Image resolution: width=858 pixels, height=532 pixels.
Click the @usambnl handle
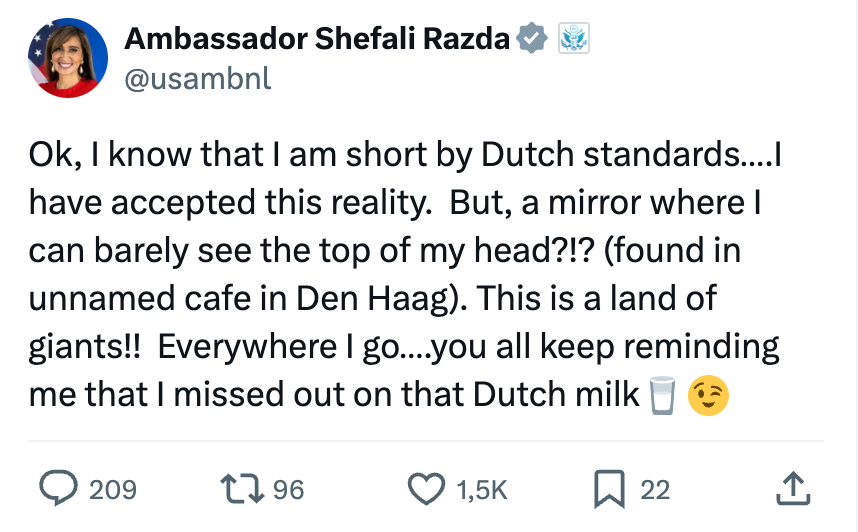pos(197,80)
